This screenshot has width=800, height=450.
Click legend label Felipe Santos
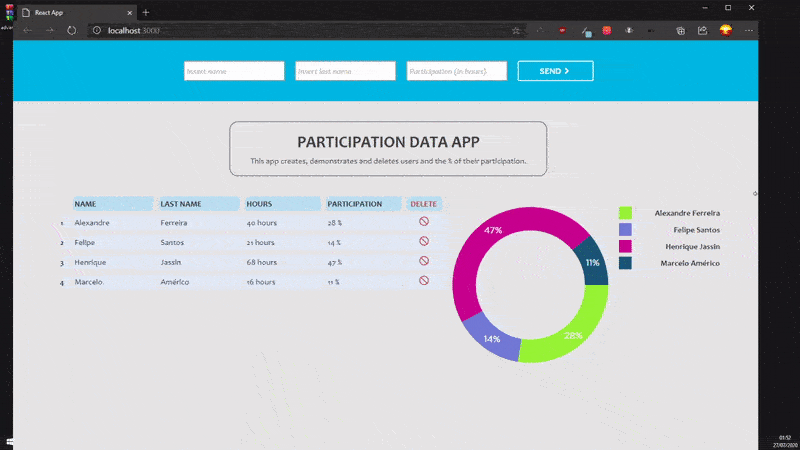tap(696, 230)
